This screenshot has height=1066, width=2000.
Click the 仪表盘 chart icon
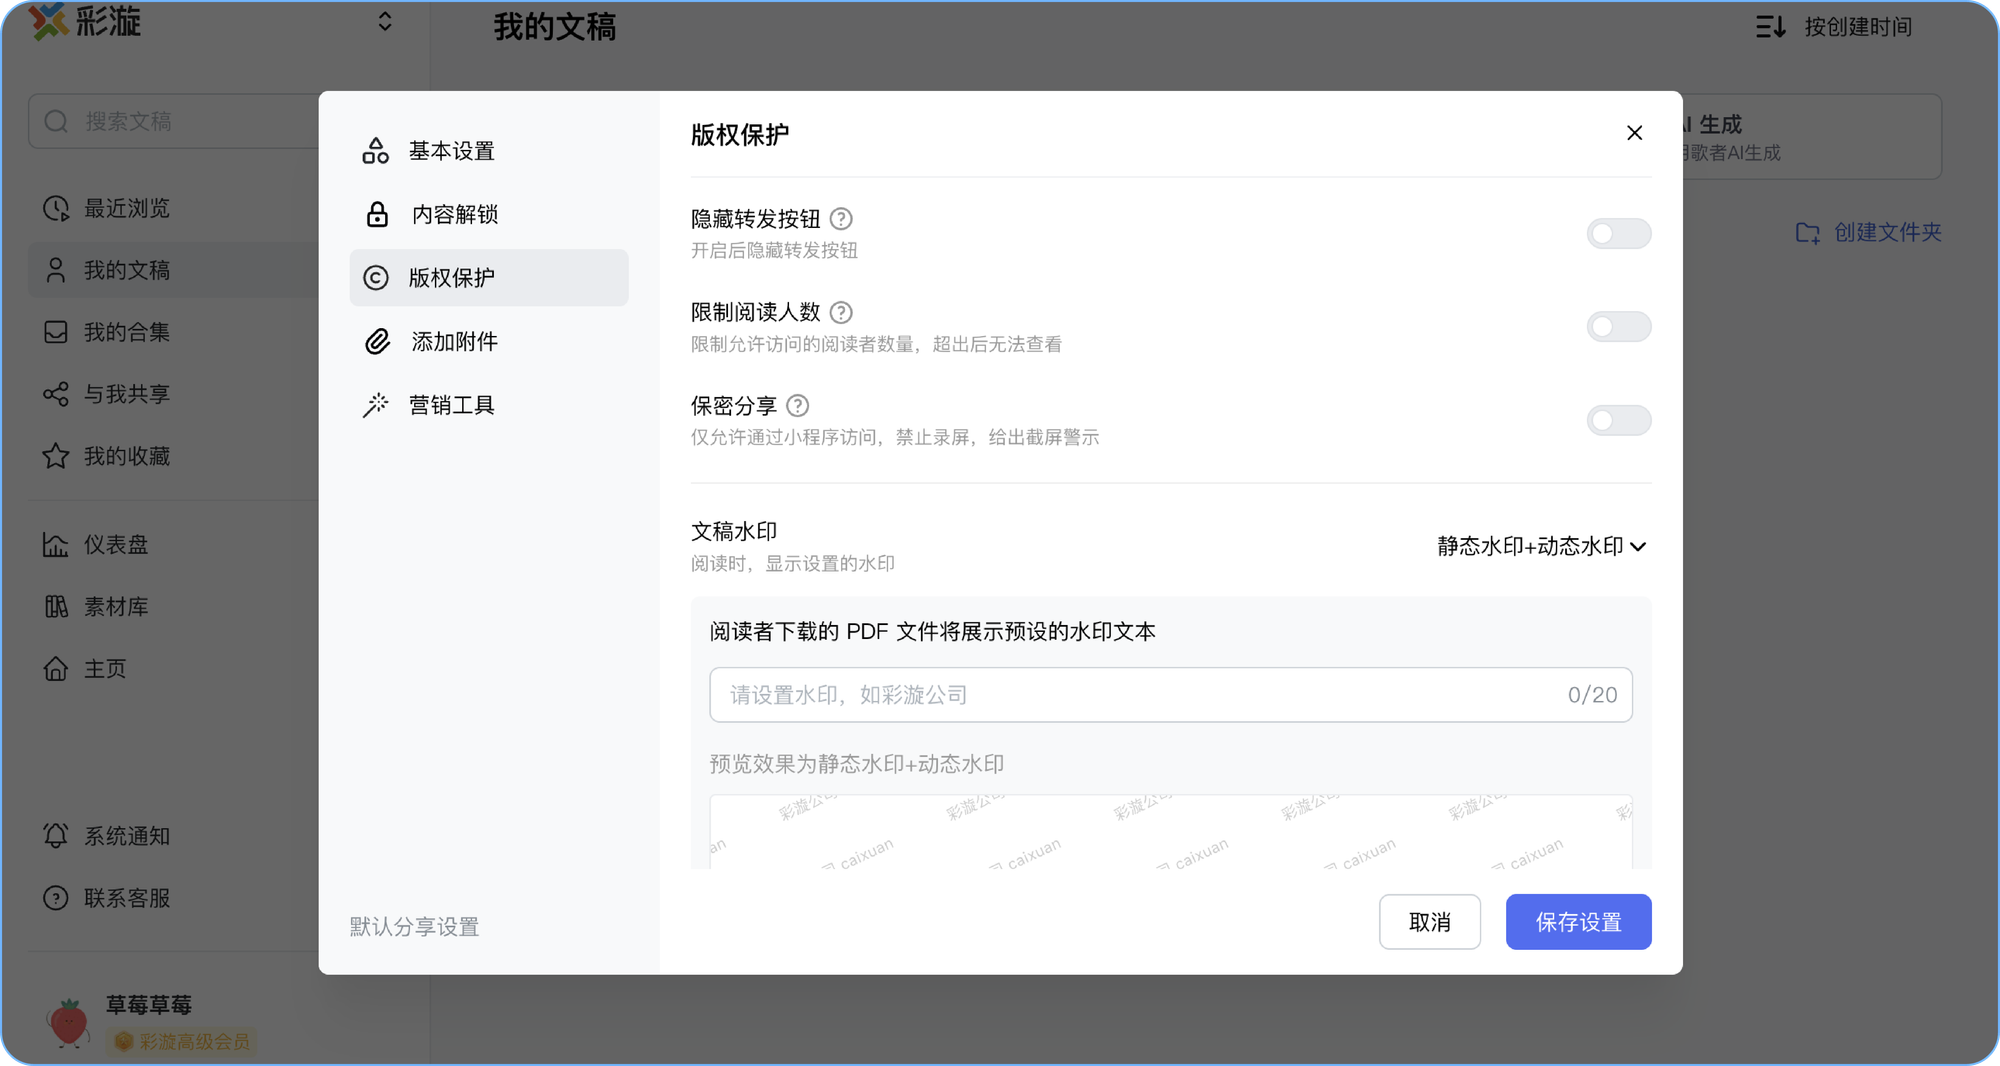click(x=56, y=545)
